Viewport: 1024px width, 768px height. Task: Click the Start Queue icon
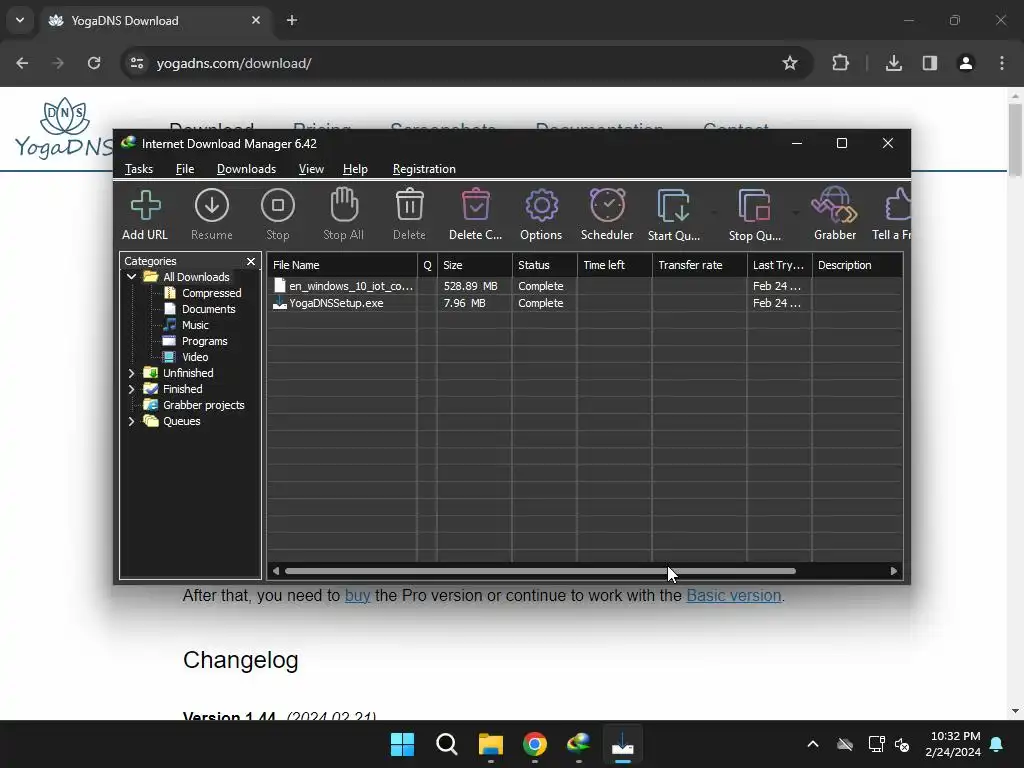pos(673,214)
